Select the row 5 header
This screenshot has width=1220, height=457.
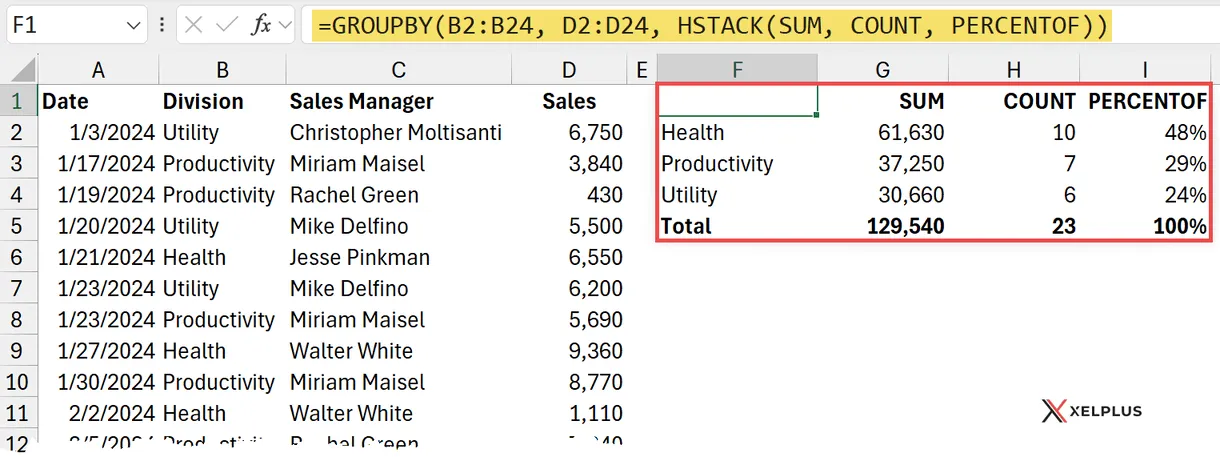(x=17, y=226)
